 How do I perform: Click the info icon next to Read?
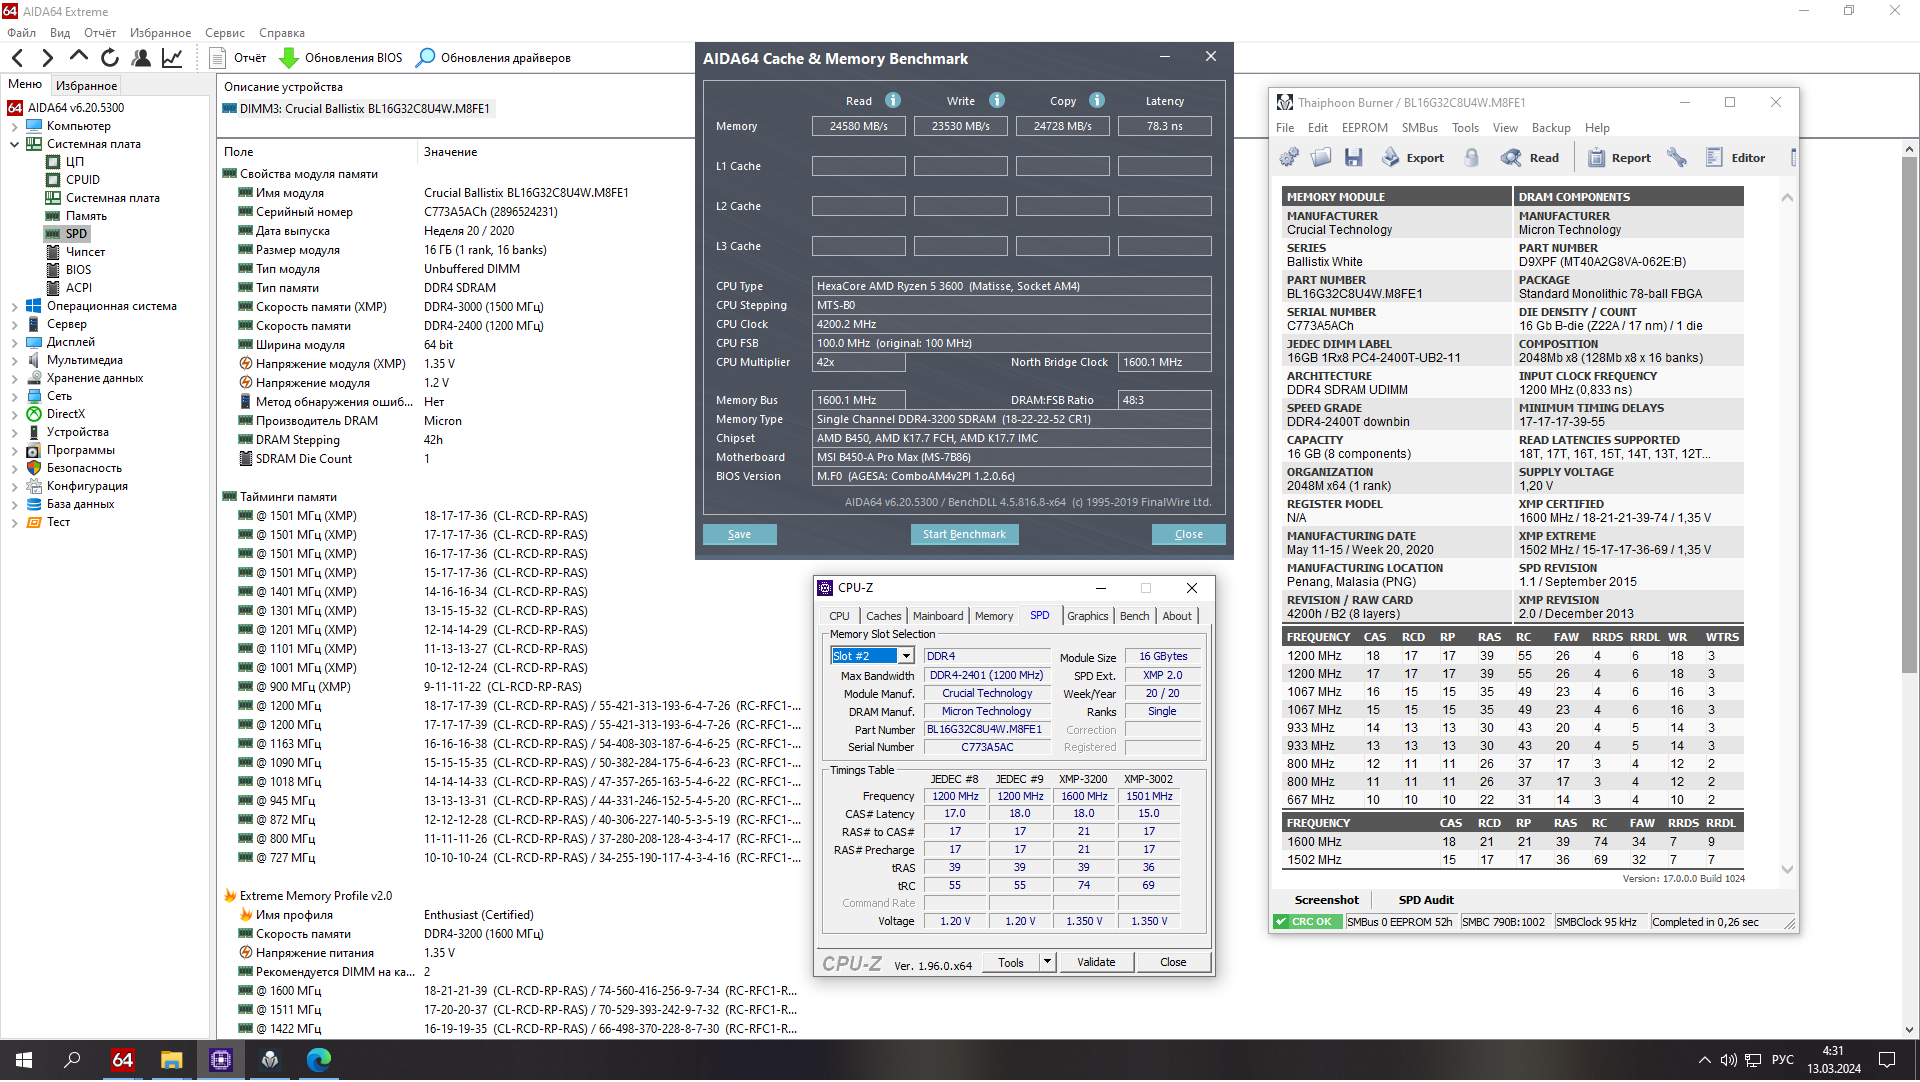click(893, 101)
